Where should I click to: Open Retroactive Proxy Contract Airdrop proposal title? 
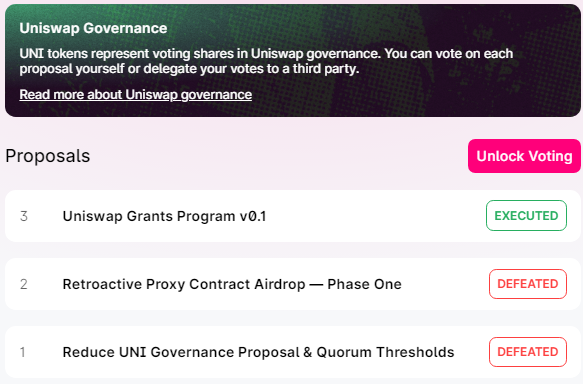click(232, 284)
